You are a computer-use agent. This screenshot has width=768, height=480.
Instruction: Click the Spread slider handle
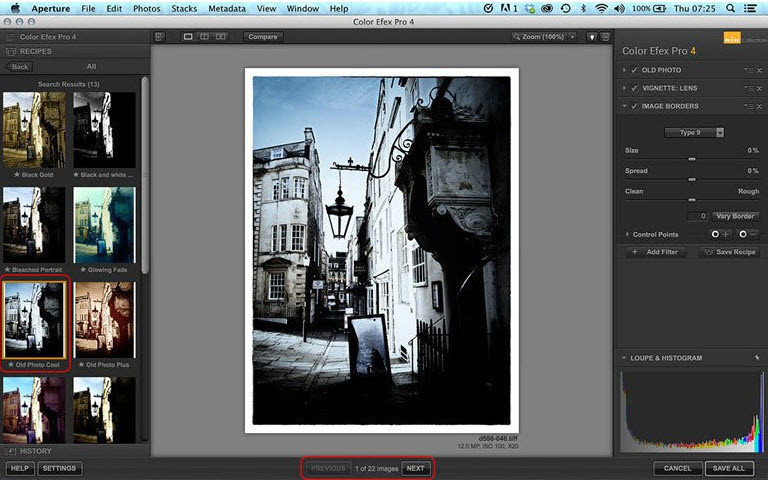point(691,178)
